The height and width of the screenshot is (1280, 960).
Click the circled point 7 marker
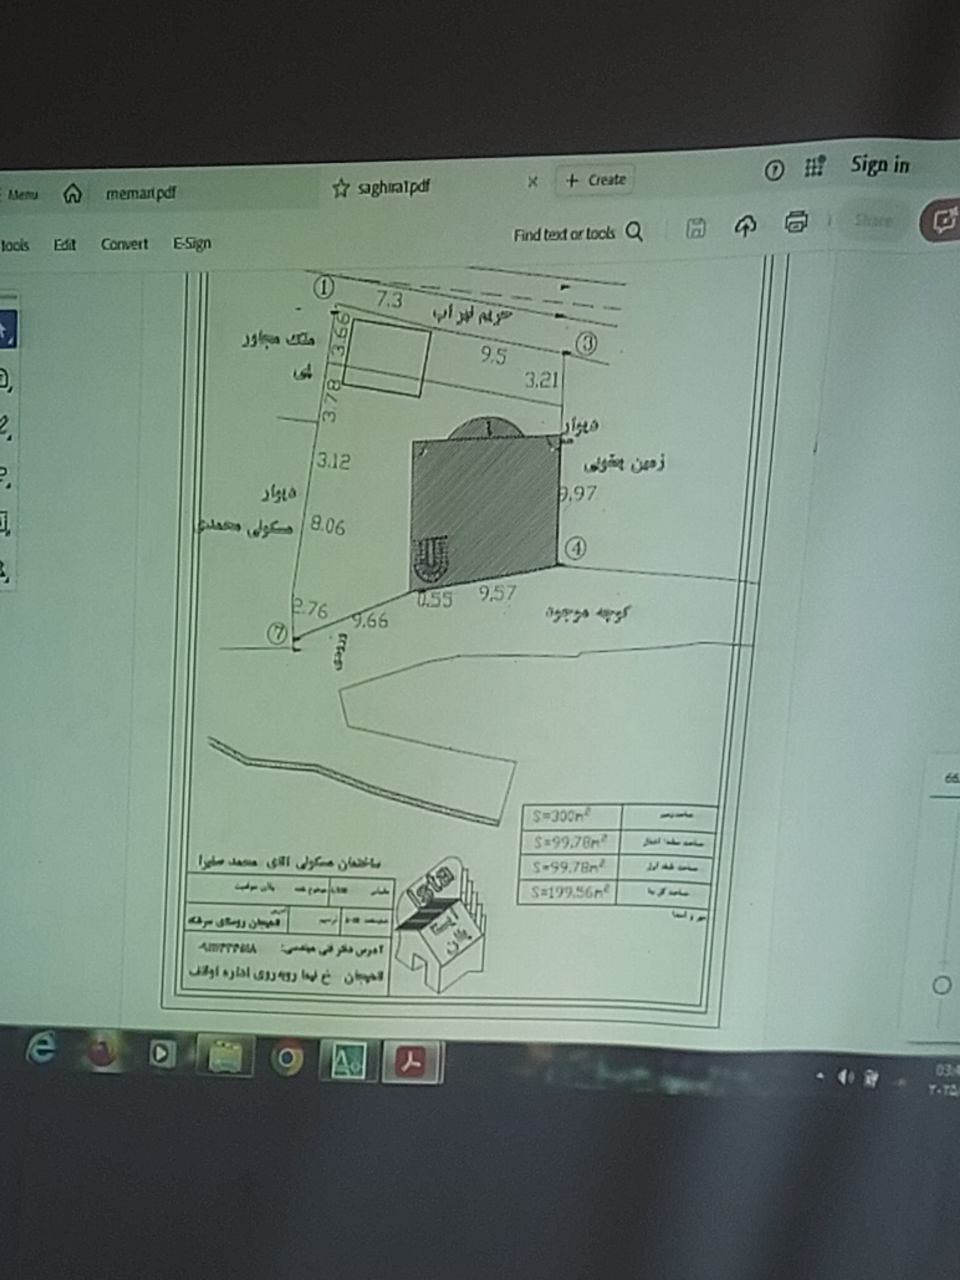[277, 633]
